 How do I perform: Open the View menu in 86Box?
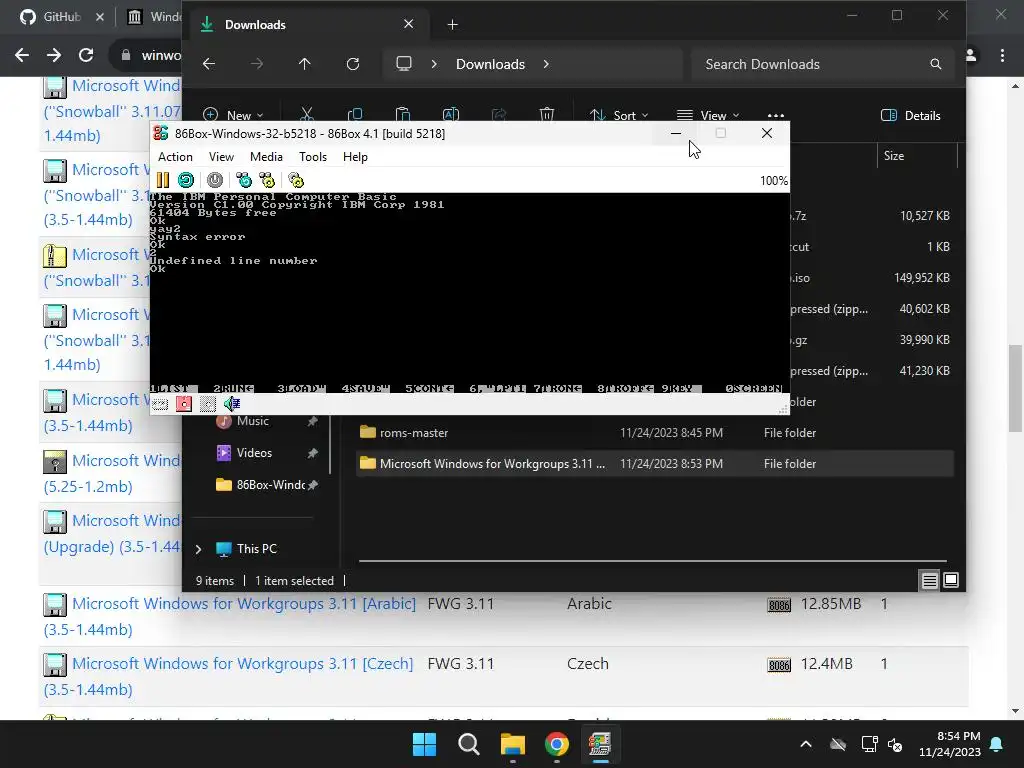221,157
